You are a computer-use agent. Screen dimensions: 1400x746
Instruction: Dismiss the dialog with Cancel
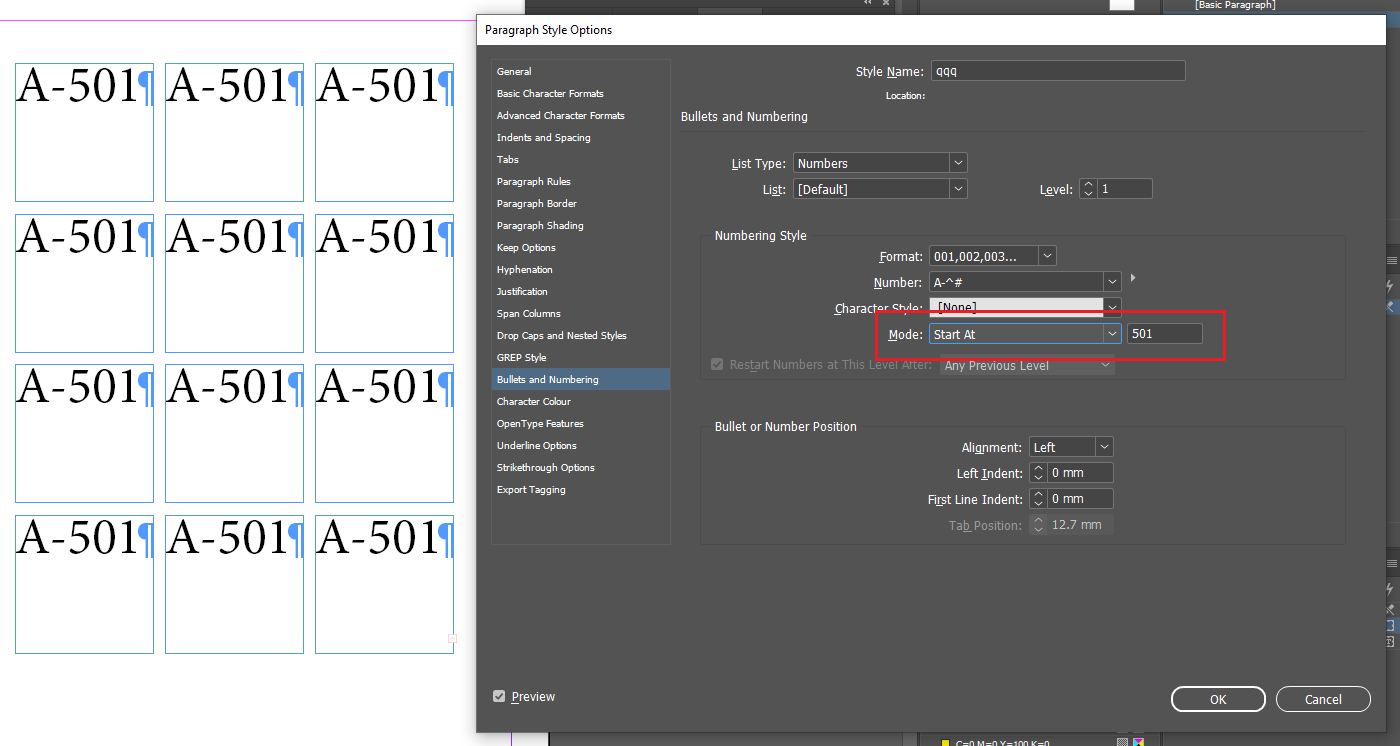click(x=1323, y=699)
